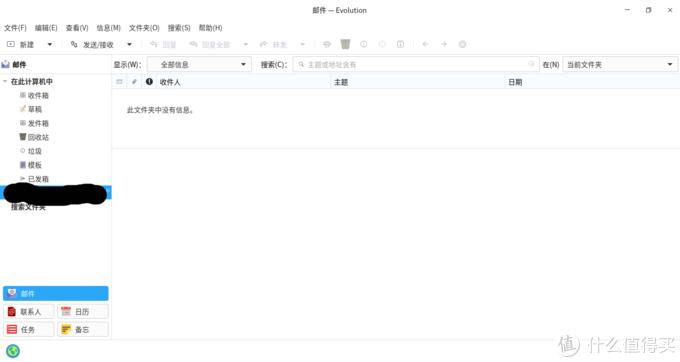Open the 文件夹(O) menu
This screenshot has width=680, height=362.
click(x=144, y=28)
